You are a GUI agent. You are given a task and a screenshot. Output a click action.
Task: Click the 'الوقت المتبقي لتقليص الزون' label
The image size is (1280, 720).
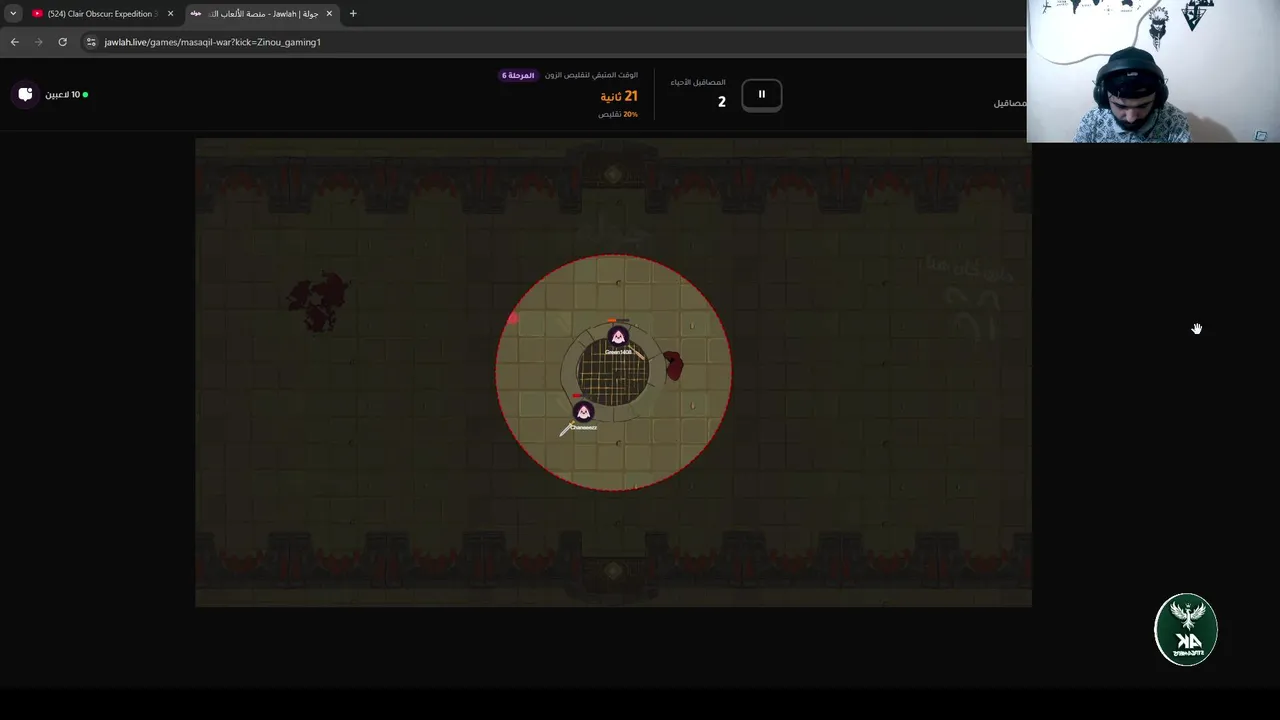591,76
